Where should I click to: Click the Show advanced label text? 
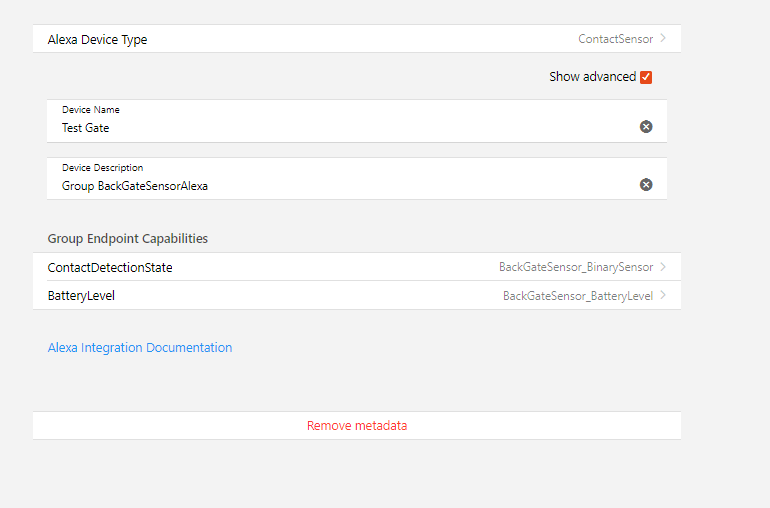point(592,77)
